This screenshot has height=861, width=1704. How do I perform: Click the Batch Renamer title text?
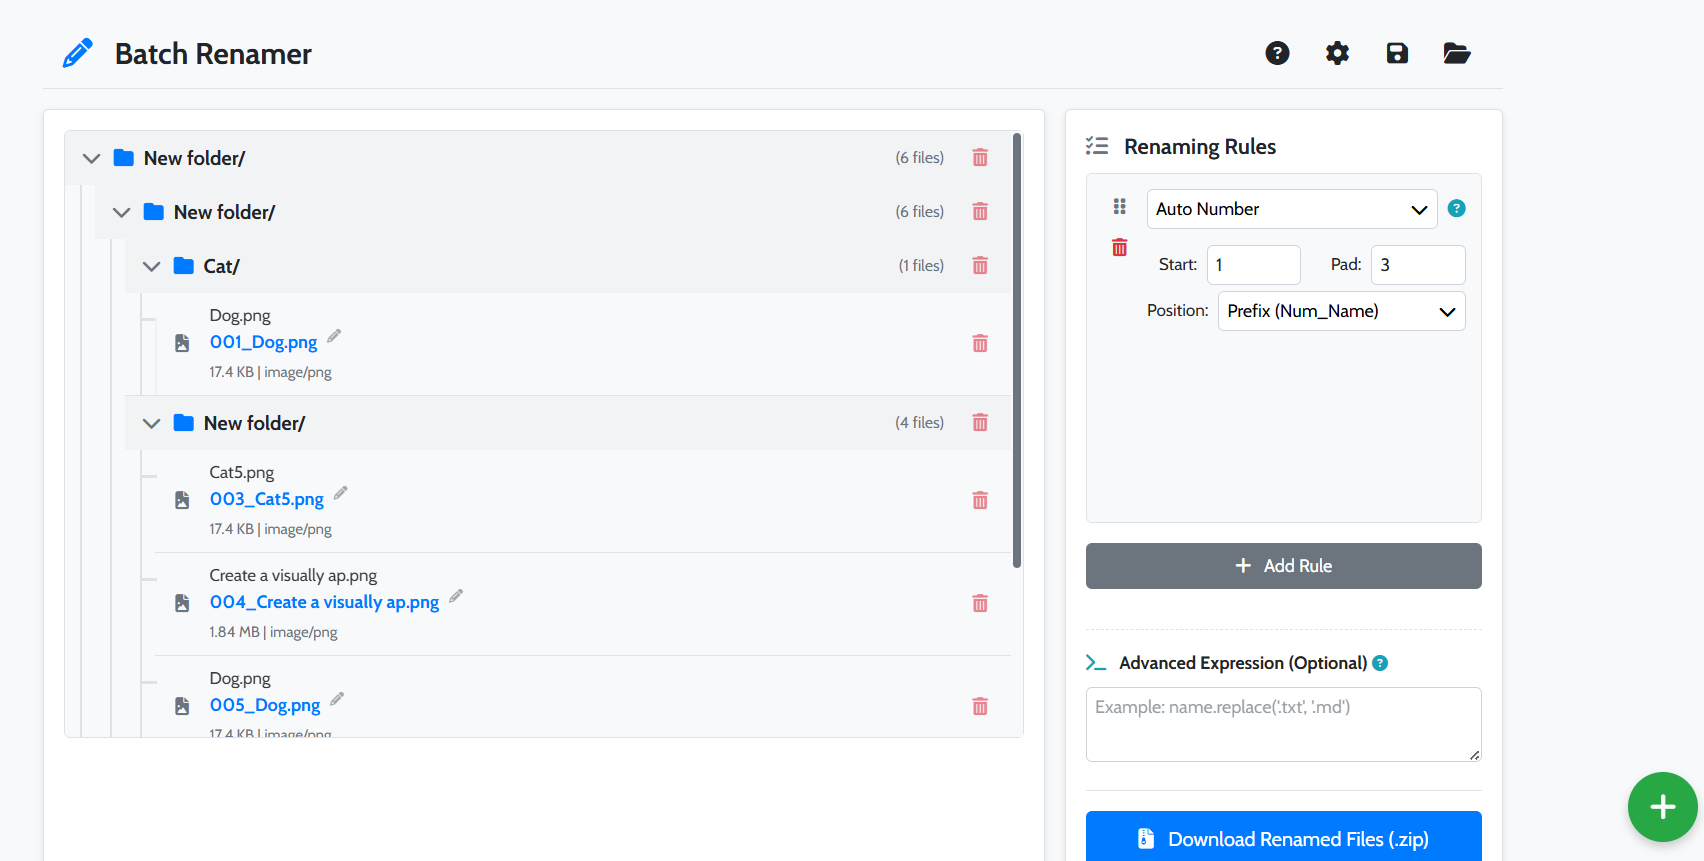coord(213,54)
